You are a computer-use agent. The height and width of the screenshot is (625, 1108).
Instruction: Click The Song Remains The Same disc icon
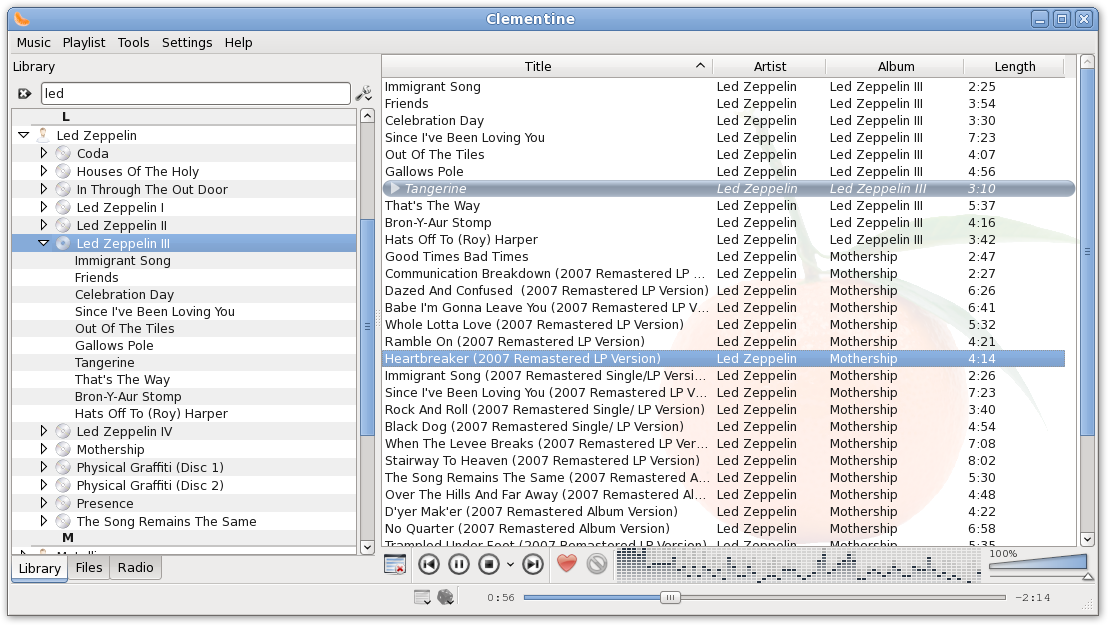click(63, 521)
